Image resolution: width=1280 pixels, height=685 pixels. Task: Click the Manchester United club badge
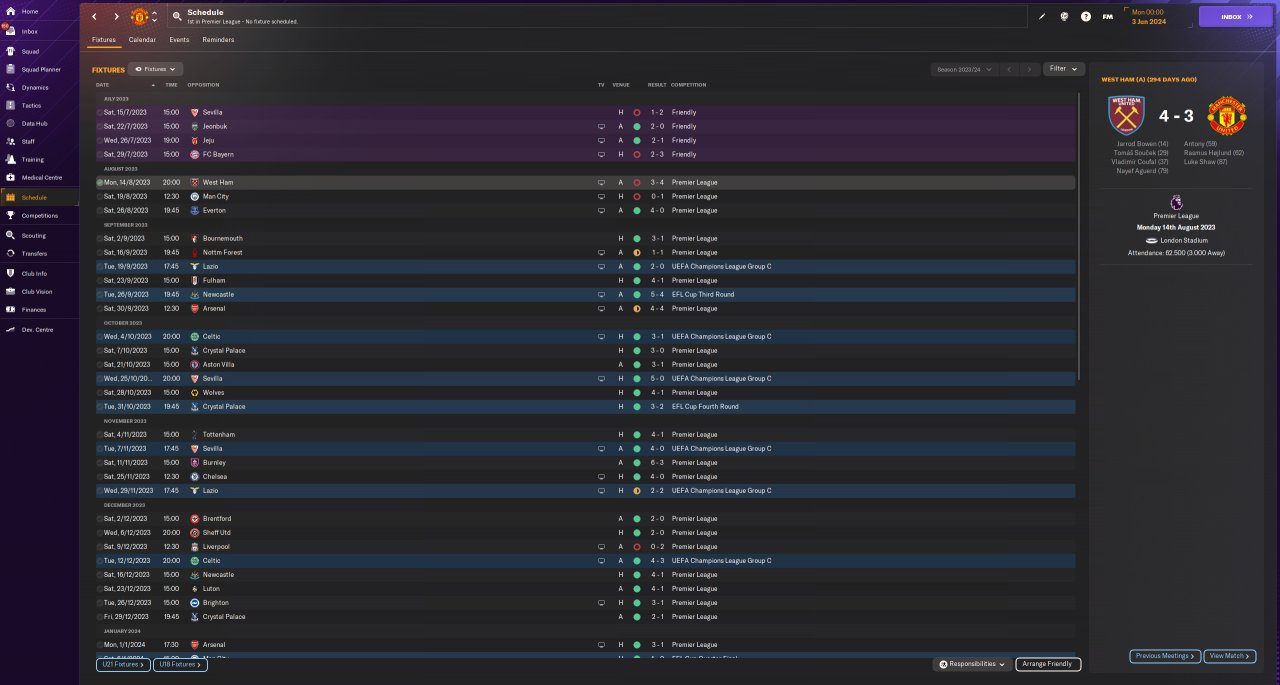click(x=140, y=17)
